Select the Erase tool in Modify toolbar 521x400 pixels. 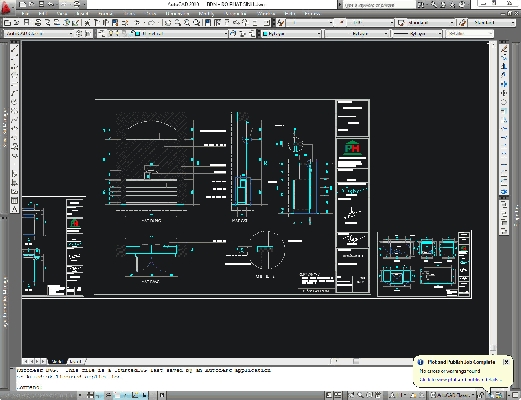504,49
